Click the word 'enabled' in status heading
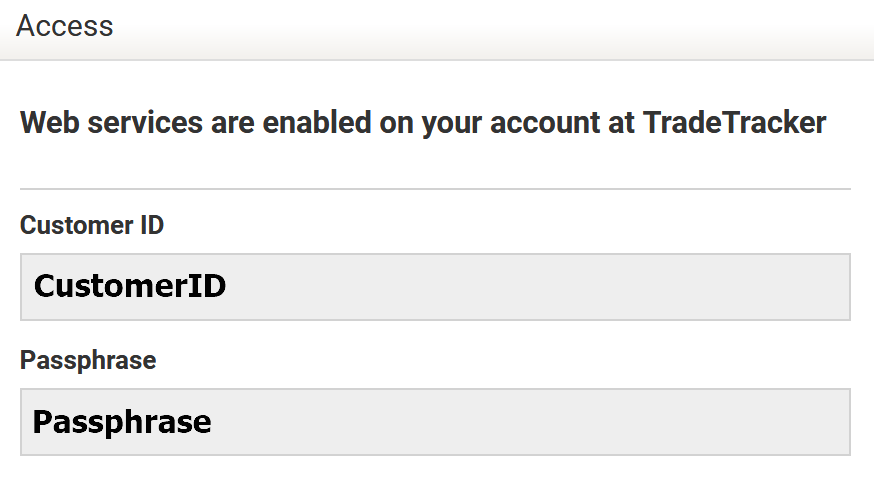 pos(317,122)
